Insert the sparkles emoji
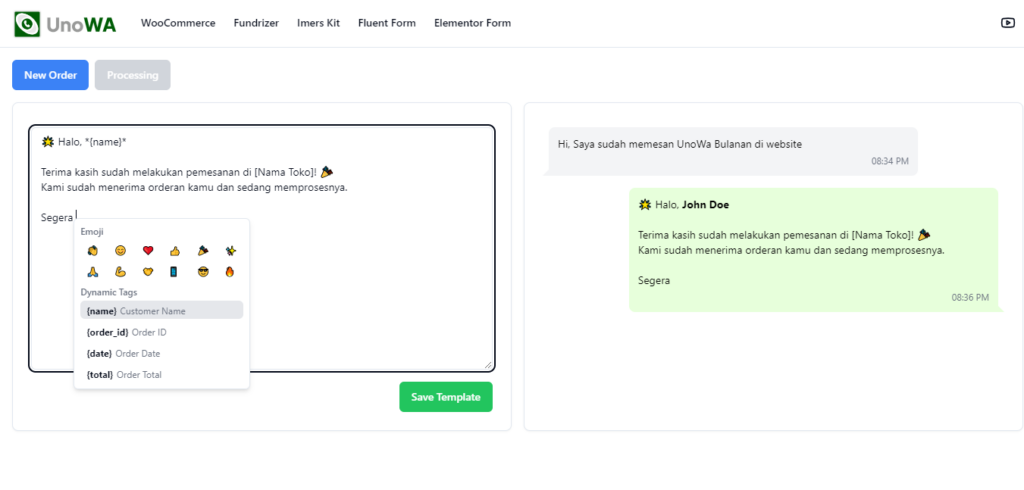 [x=230, y=250]
